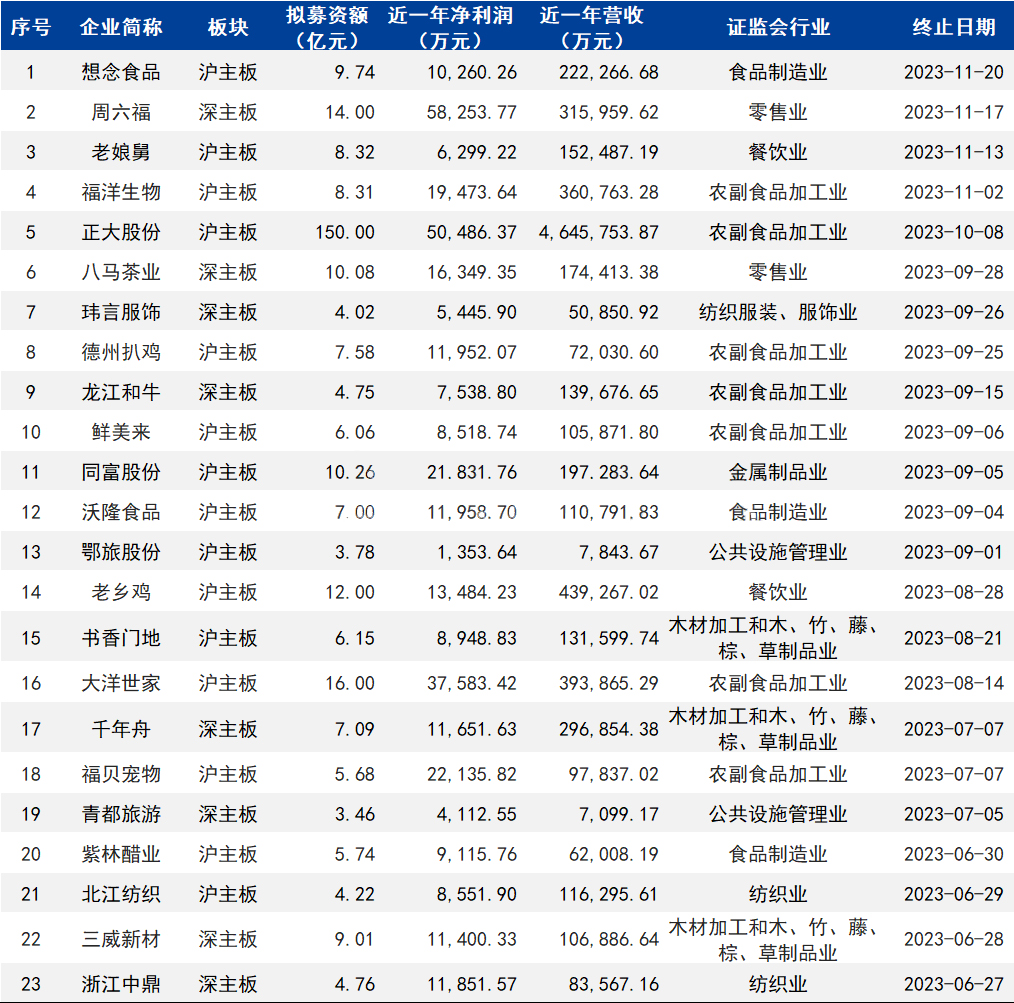Select 德州扒鸡 in the table
Screen dimensions: 1014x1003
pyautogui.click(x=121, y=352)
